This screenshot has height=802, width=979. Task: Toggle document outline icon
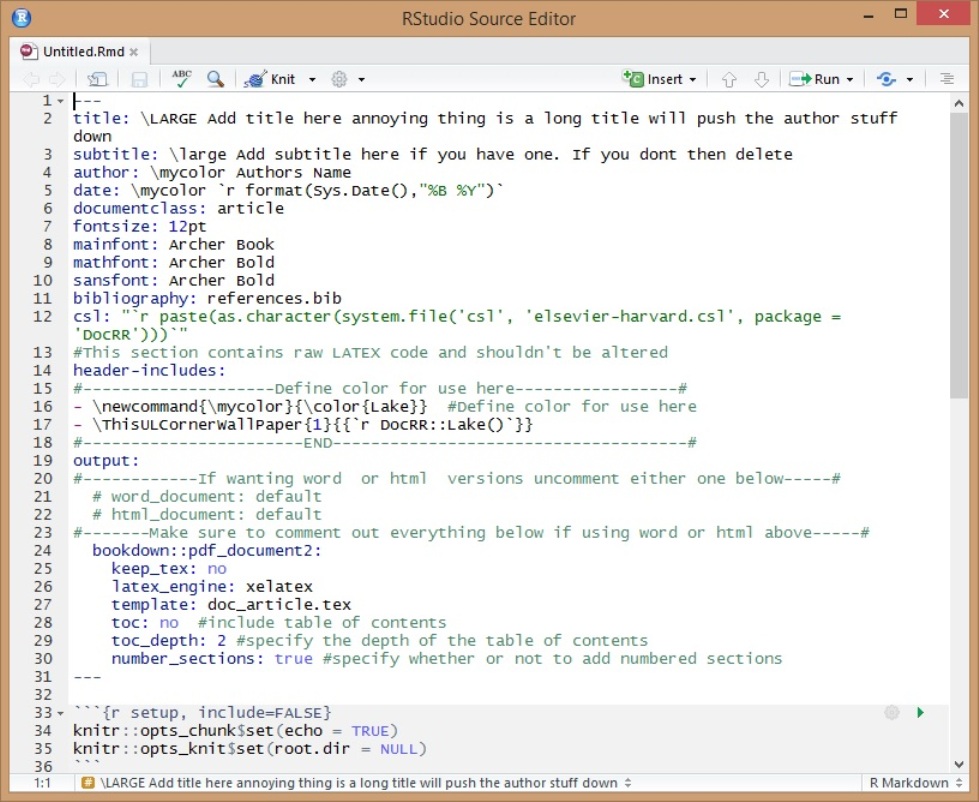947,79
